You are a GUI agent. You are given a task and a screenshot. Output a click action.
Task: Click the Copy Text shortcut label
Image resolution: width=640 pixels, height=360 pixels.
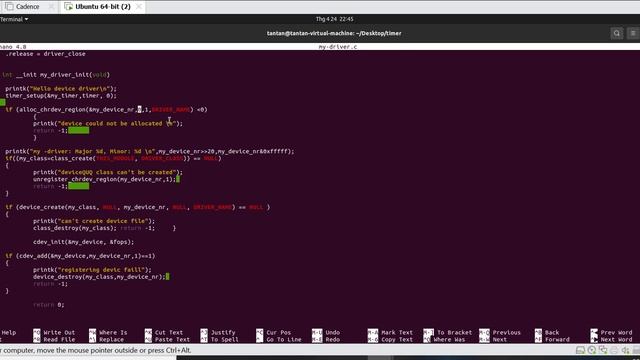coord(397,340)
